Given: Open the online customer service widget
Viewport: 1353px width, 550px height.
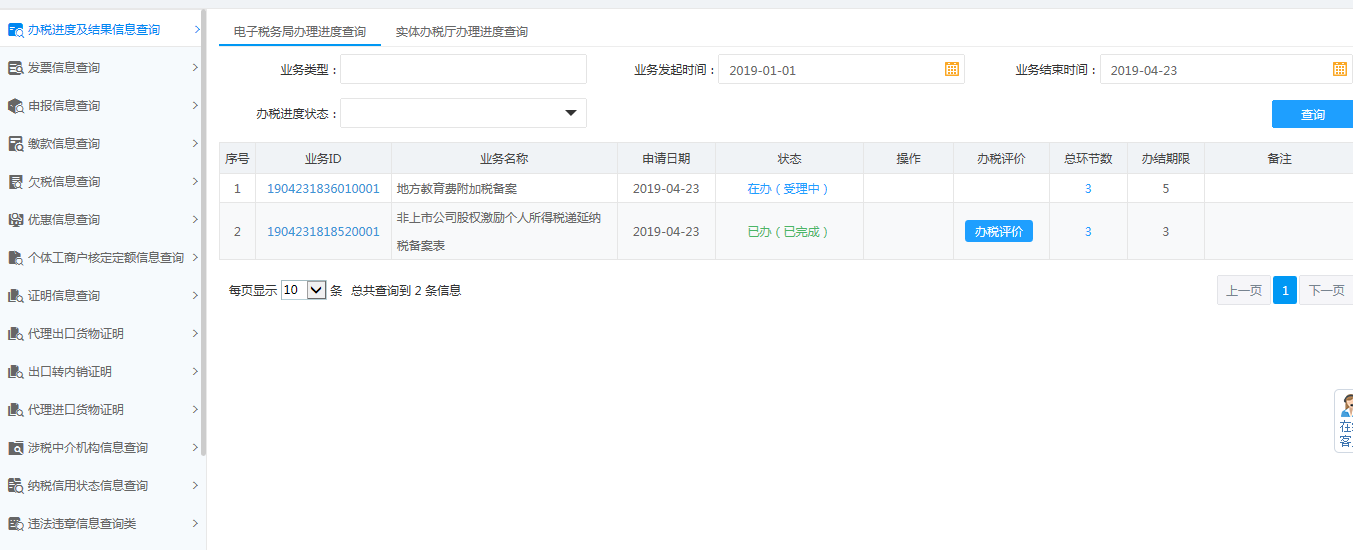Looking at the screenshot, I should pos(1345,421).
